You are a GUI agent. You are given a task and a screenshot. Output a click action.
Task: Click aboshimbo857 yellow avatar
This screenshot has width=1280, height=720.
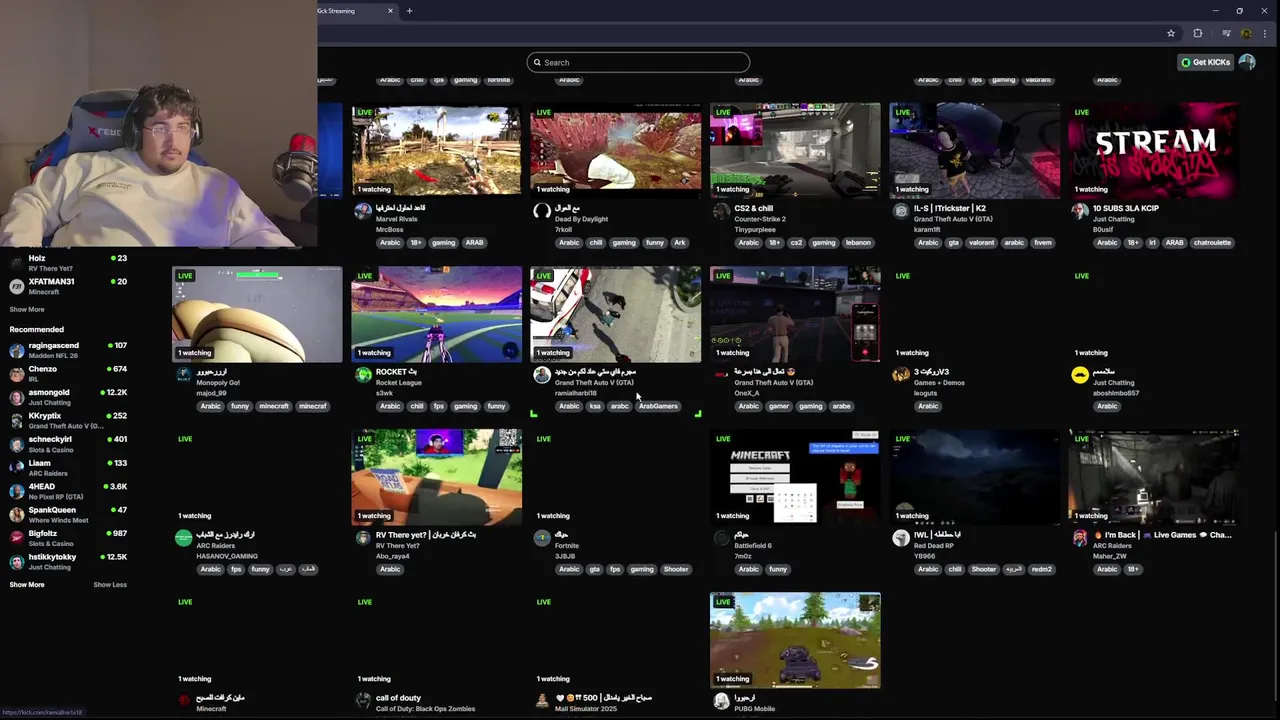(x=1080, y=375)
